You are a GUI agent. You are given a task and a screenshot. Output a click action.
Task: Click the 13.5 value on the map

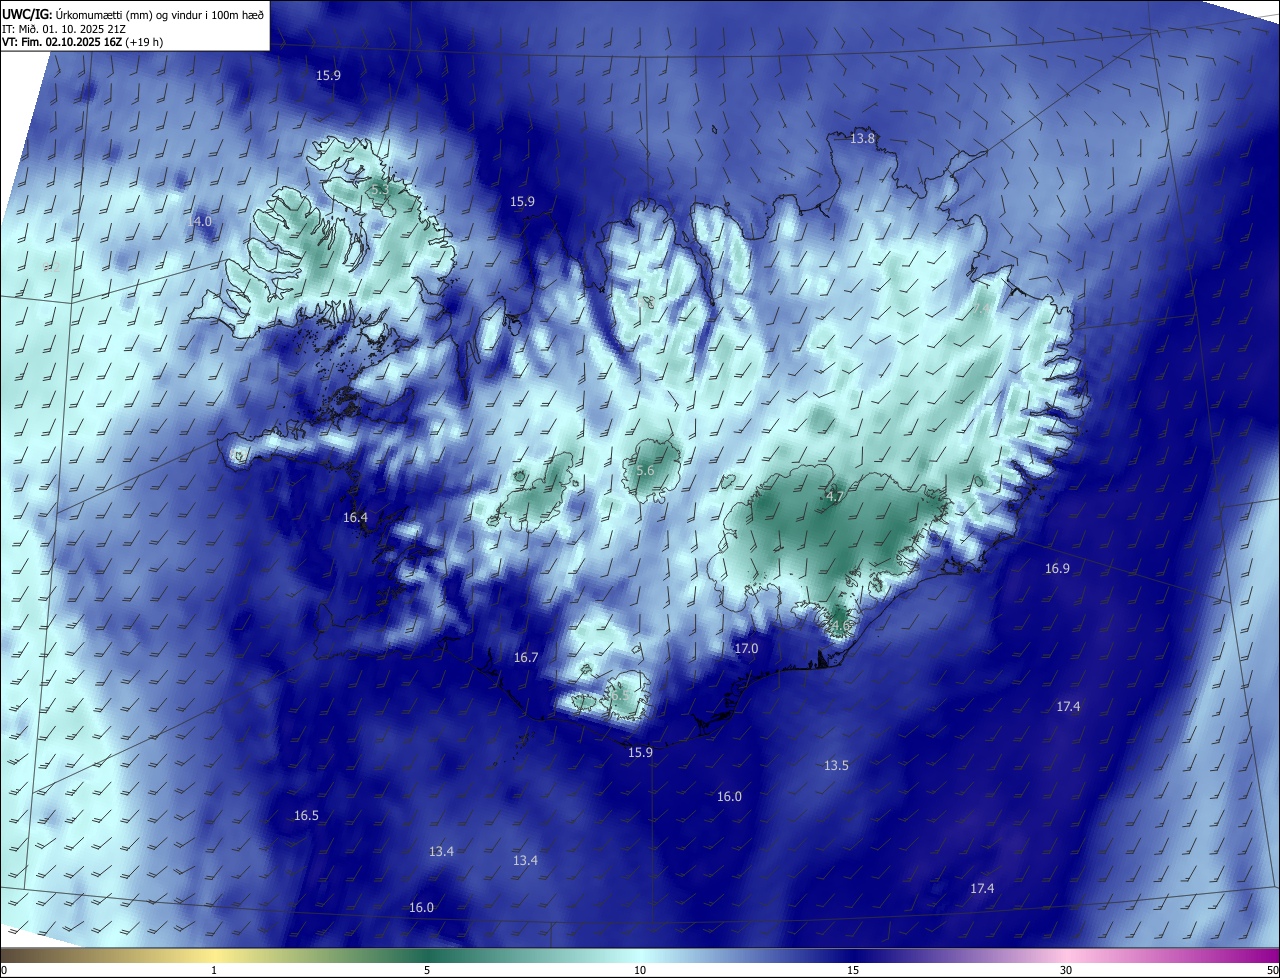[x=836, y=765]
